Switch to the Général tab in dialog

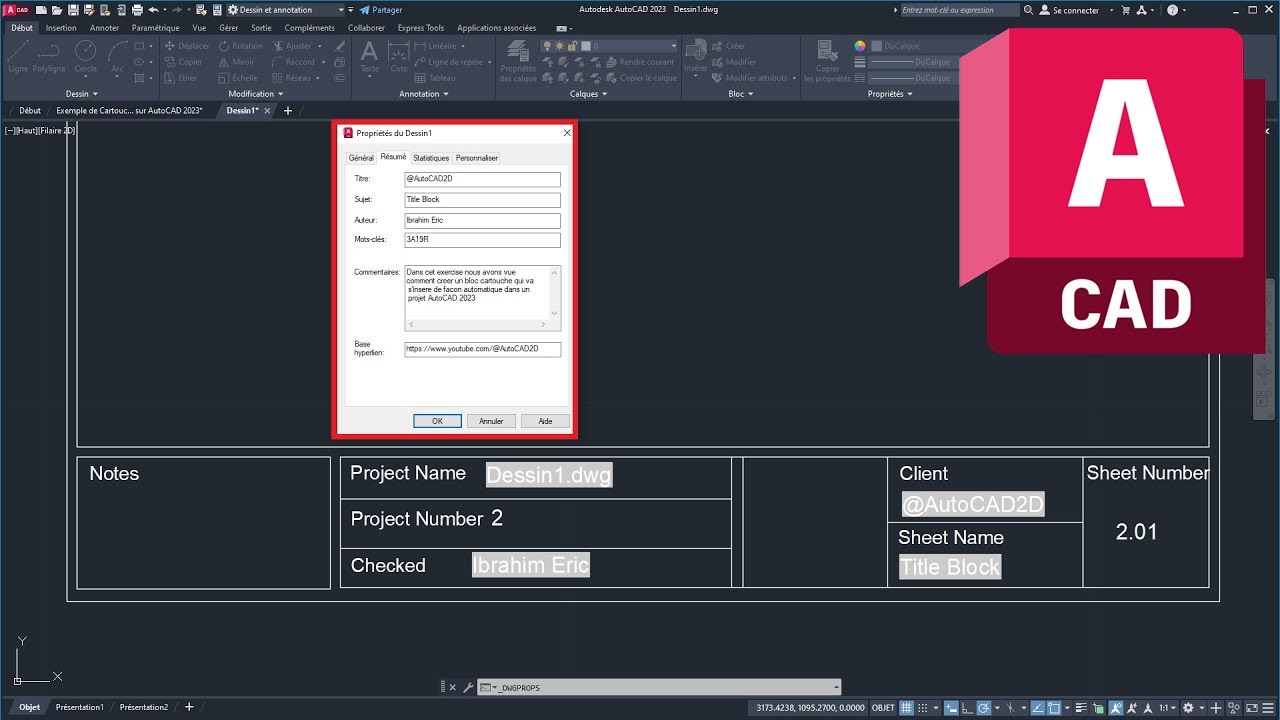click(x=361, y=158)
